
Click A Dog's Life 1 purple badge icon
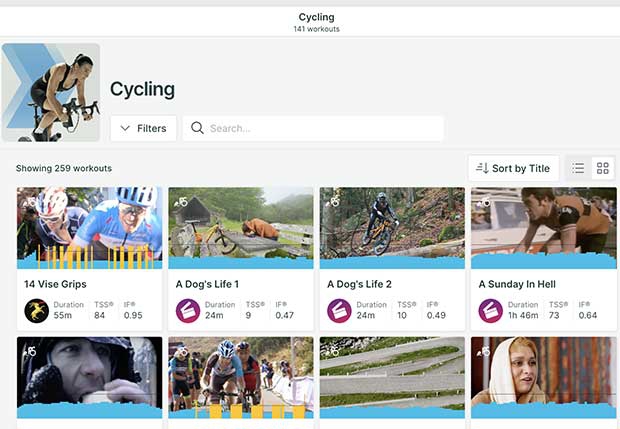[188, 311]
